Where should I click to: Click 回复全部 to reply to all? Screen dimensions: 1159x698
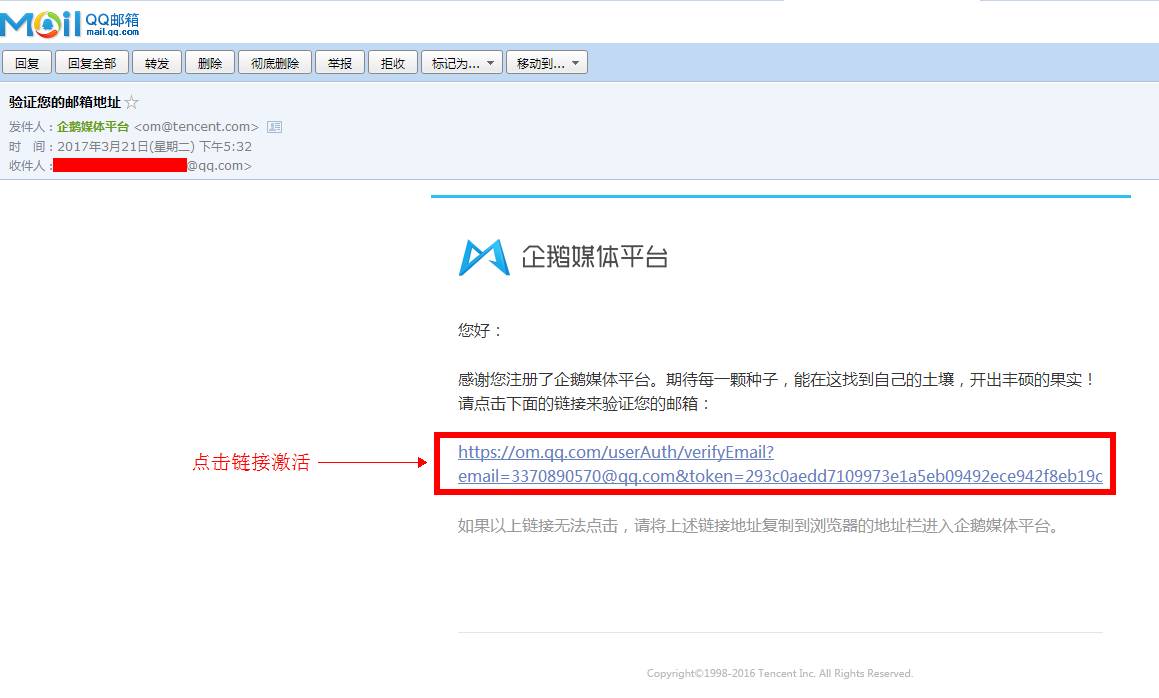click(x=91, y=62)
